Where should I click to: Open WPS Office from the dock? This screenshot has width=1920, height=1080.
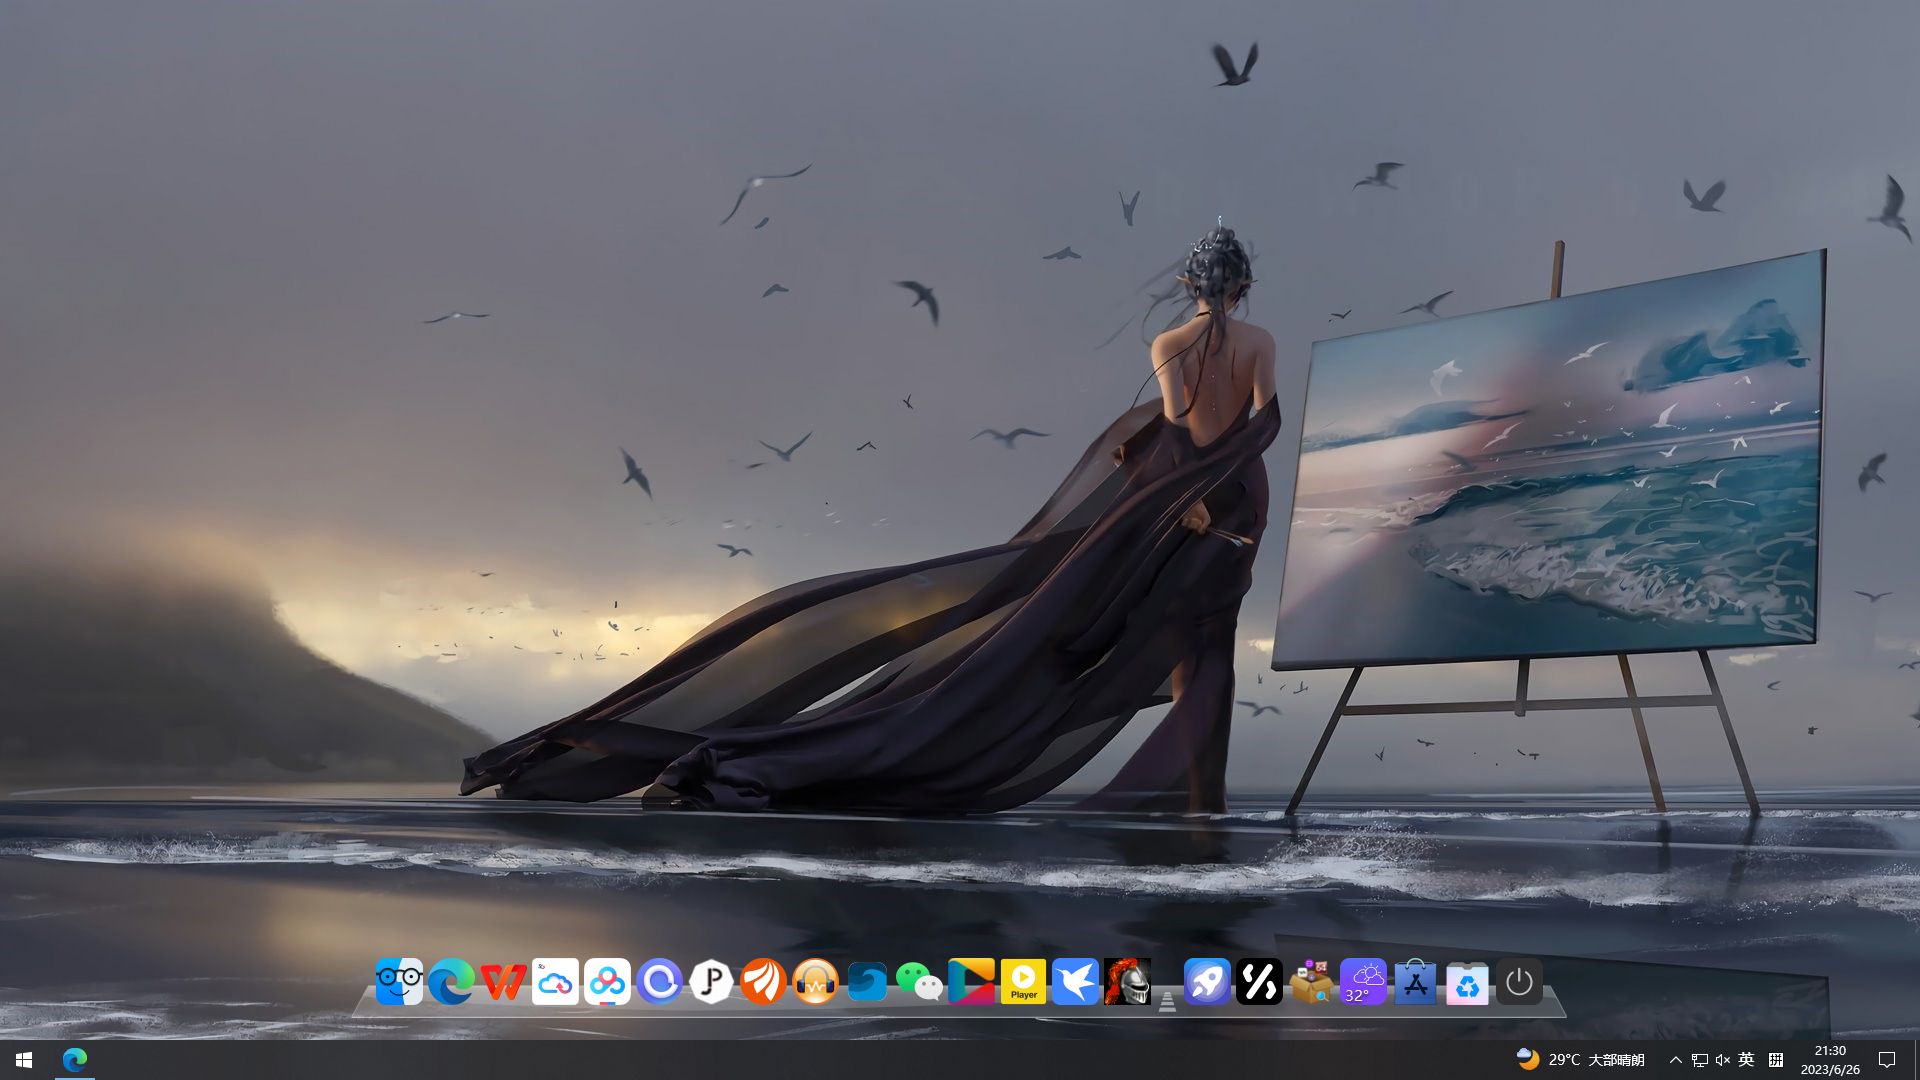click(503, 982)
